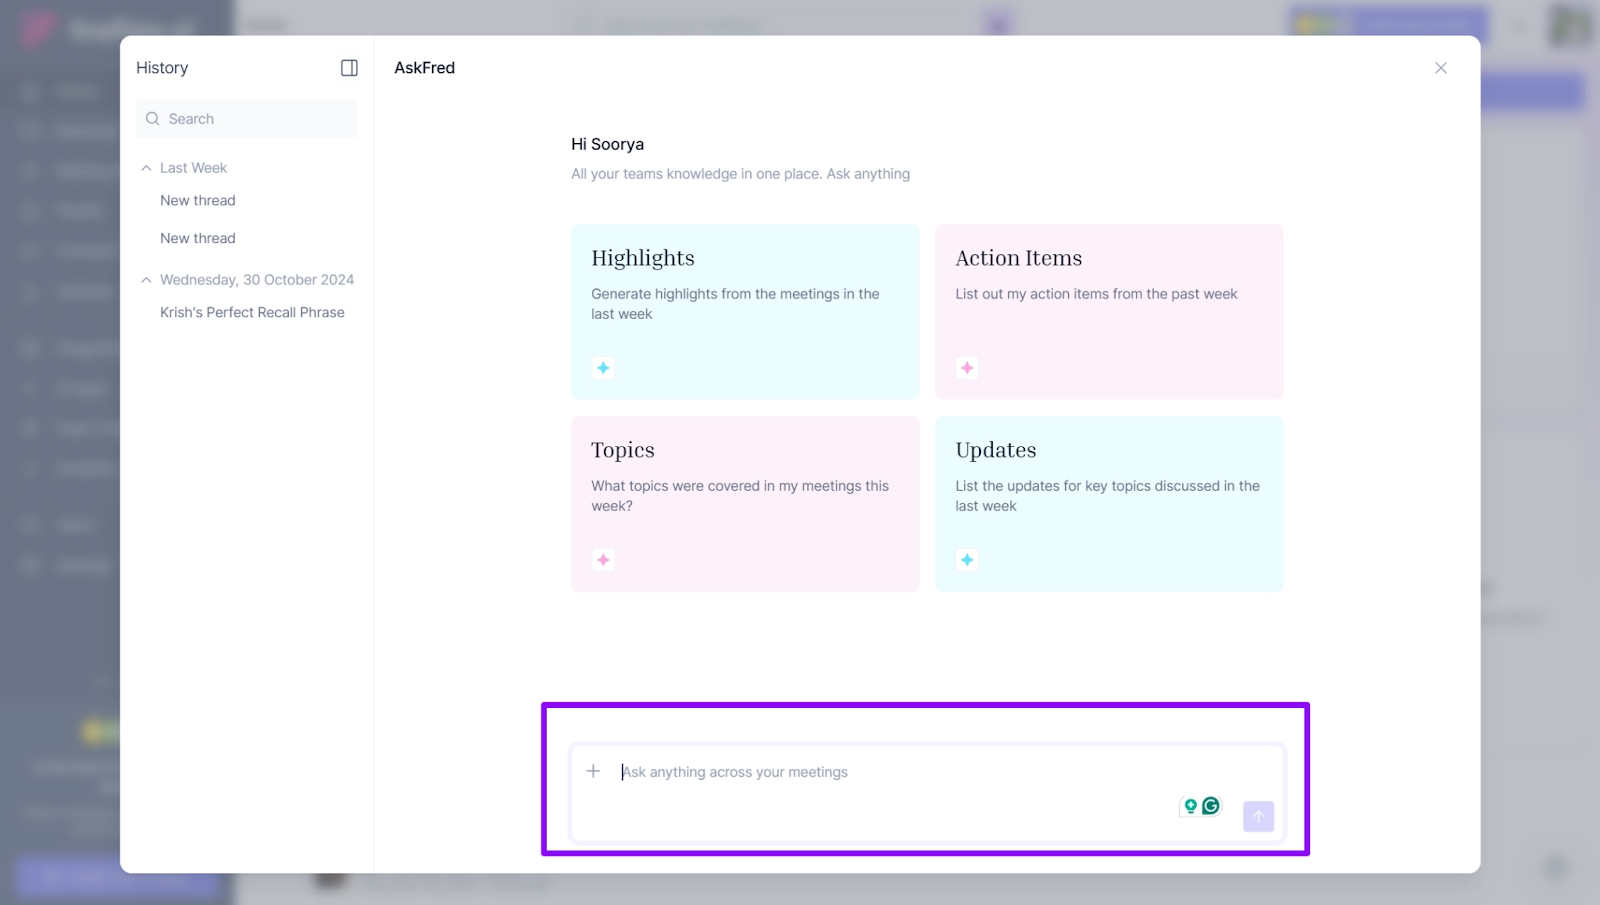Click the sparkle icon on Topics card
This screenshot has width=1600, height=905.
point(603,560)
